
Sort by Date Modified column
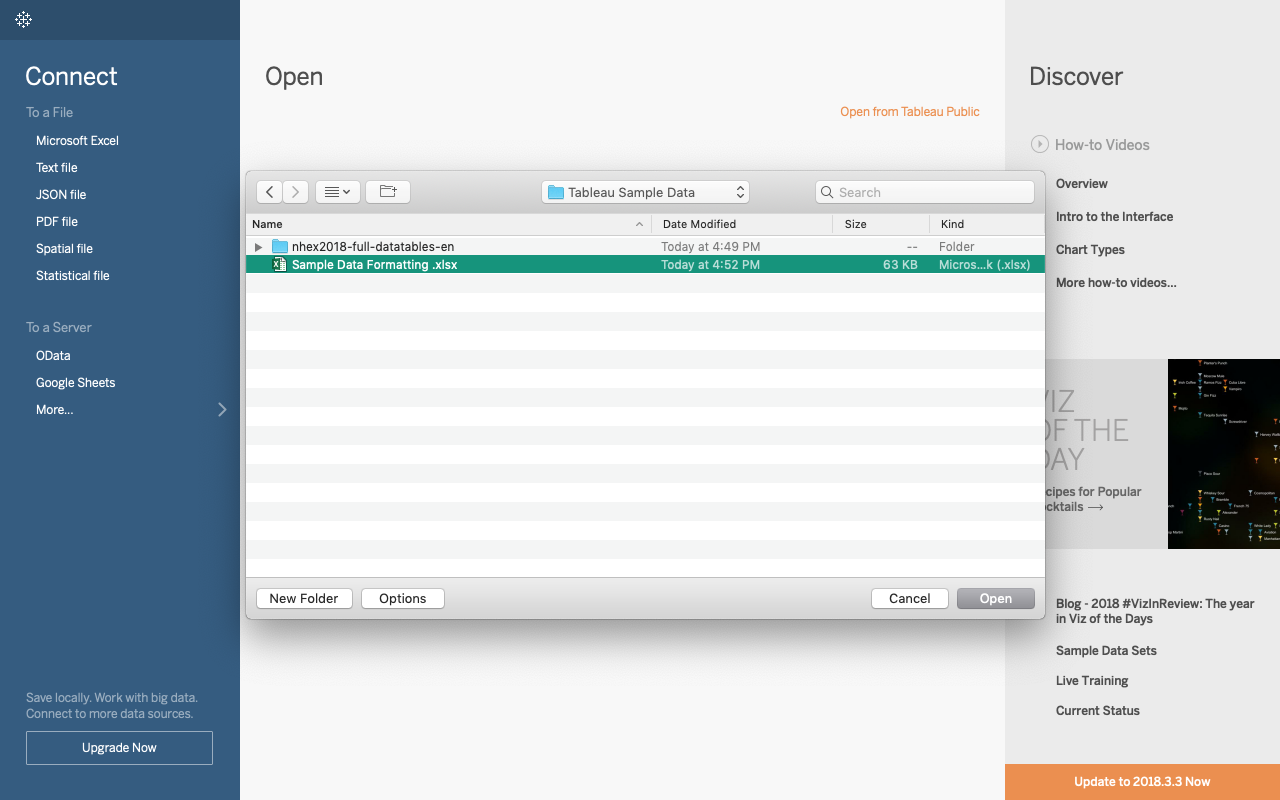[742, 224]
